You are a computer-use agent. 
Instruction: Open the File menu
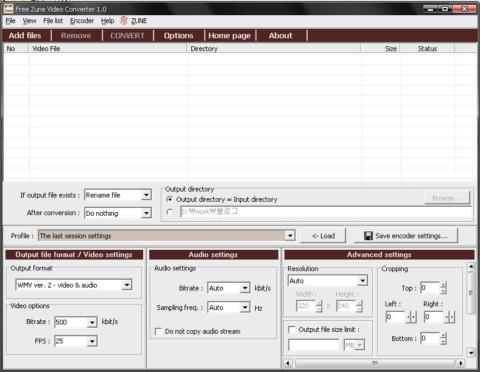coord(10,21)
